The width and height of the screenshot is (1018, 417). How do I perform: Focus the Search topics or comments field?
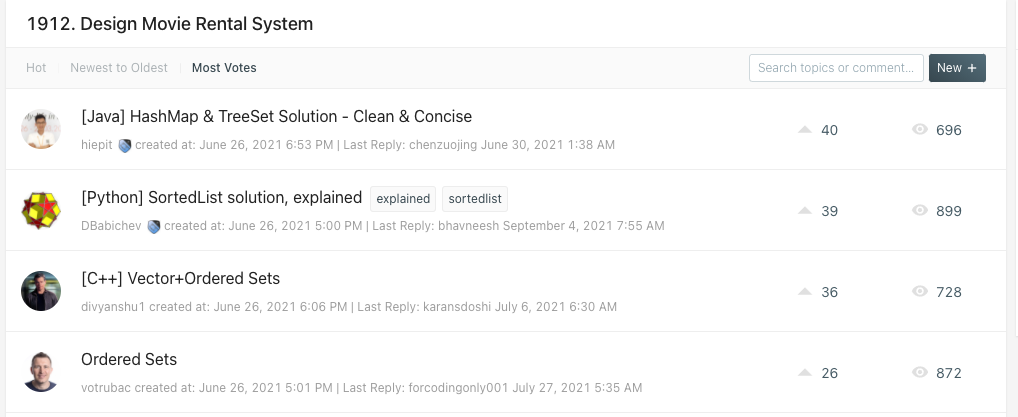tap(836, 68)
